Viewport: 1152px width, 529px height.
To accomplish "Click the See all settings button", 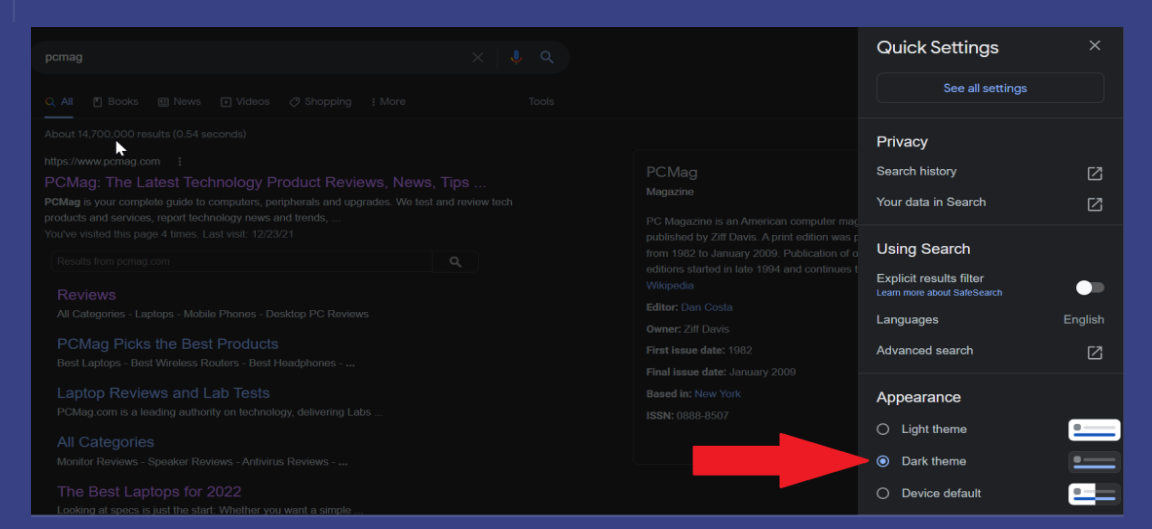I will click(990, 88).
